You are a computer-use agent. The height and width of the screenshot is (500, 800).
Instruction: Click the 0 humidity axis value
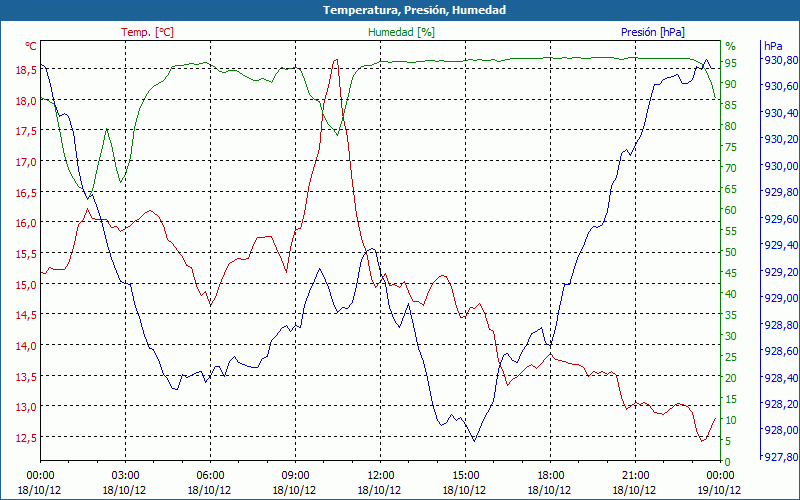[728, 462]
